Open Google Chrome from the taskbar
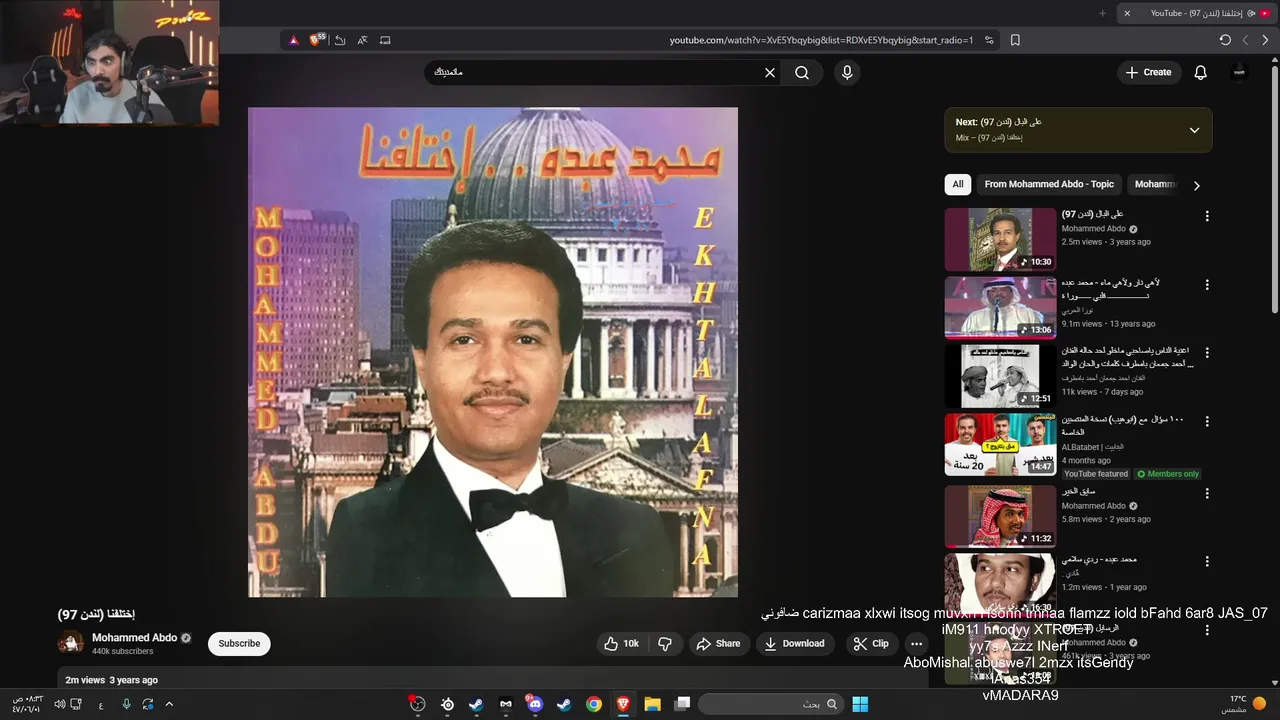The height and width of the screenshot is (720, 1280). click(594, 704)
